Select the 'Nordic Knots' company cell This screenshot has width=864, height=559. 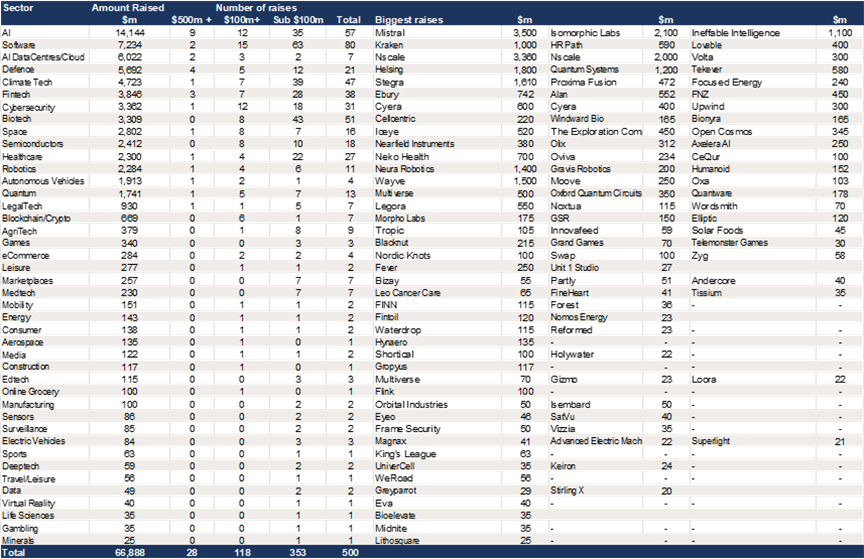click(x=403, y=255)
